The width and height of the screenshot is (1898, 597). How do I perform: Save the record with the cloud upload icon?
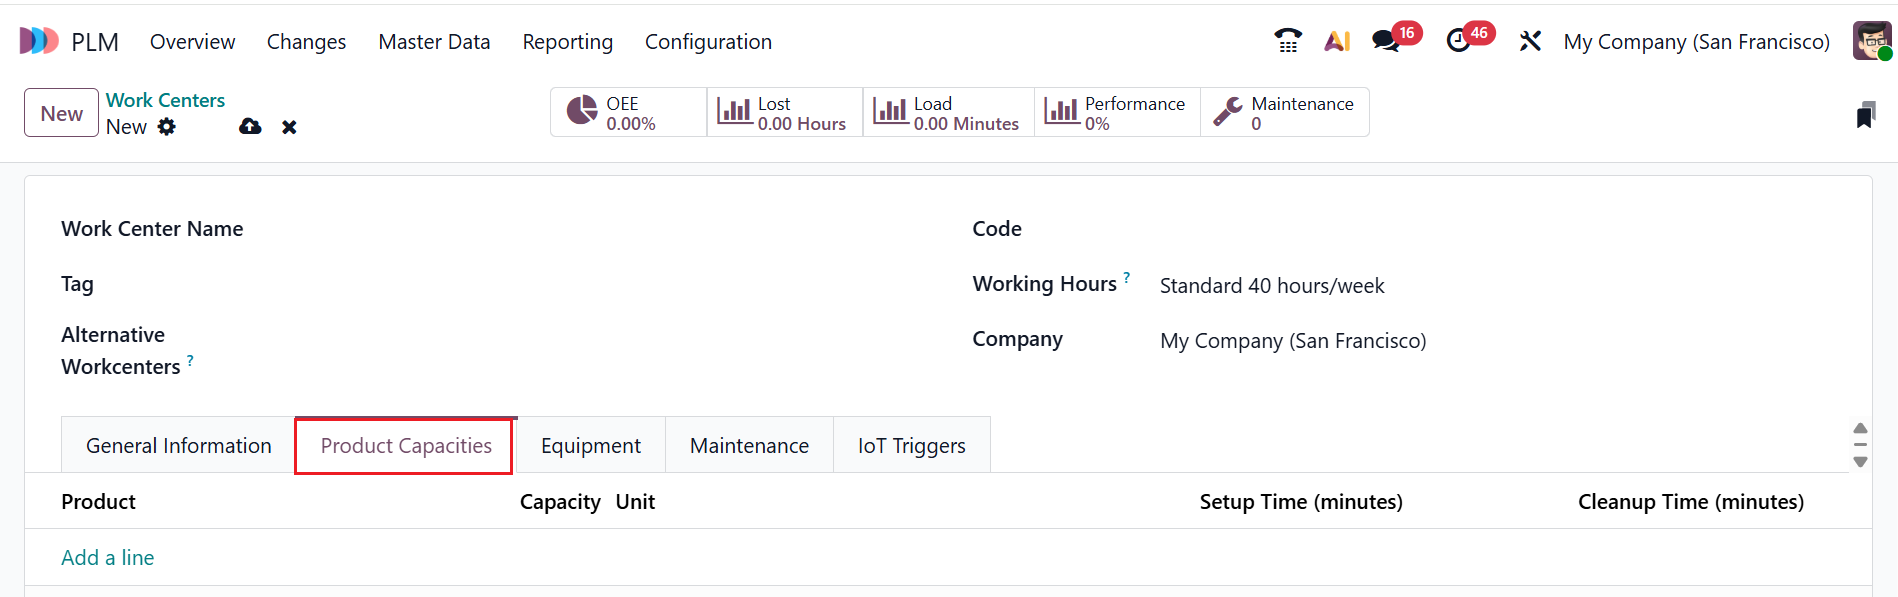[x=250, y=127]
